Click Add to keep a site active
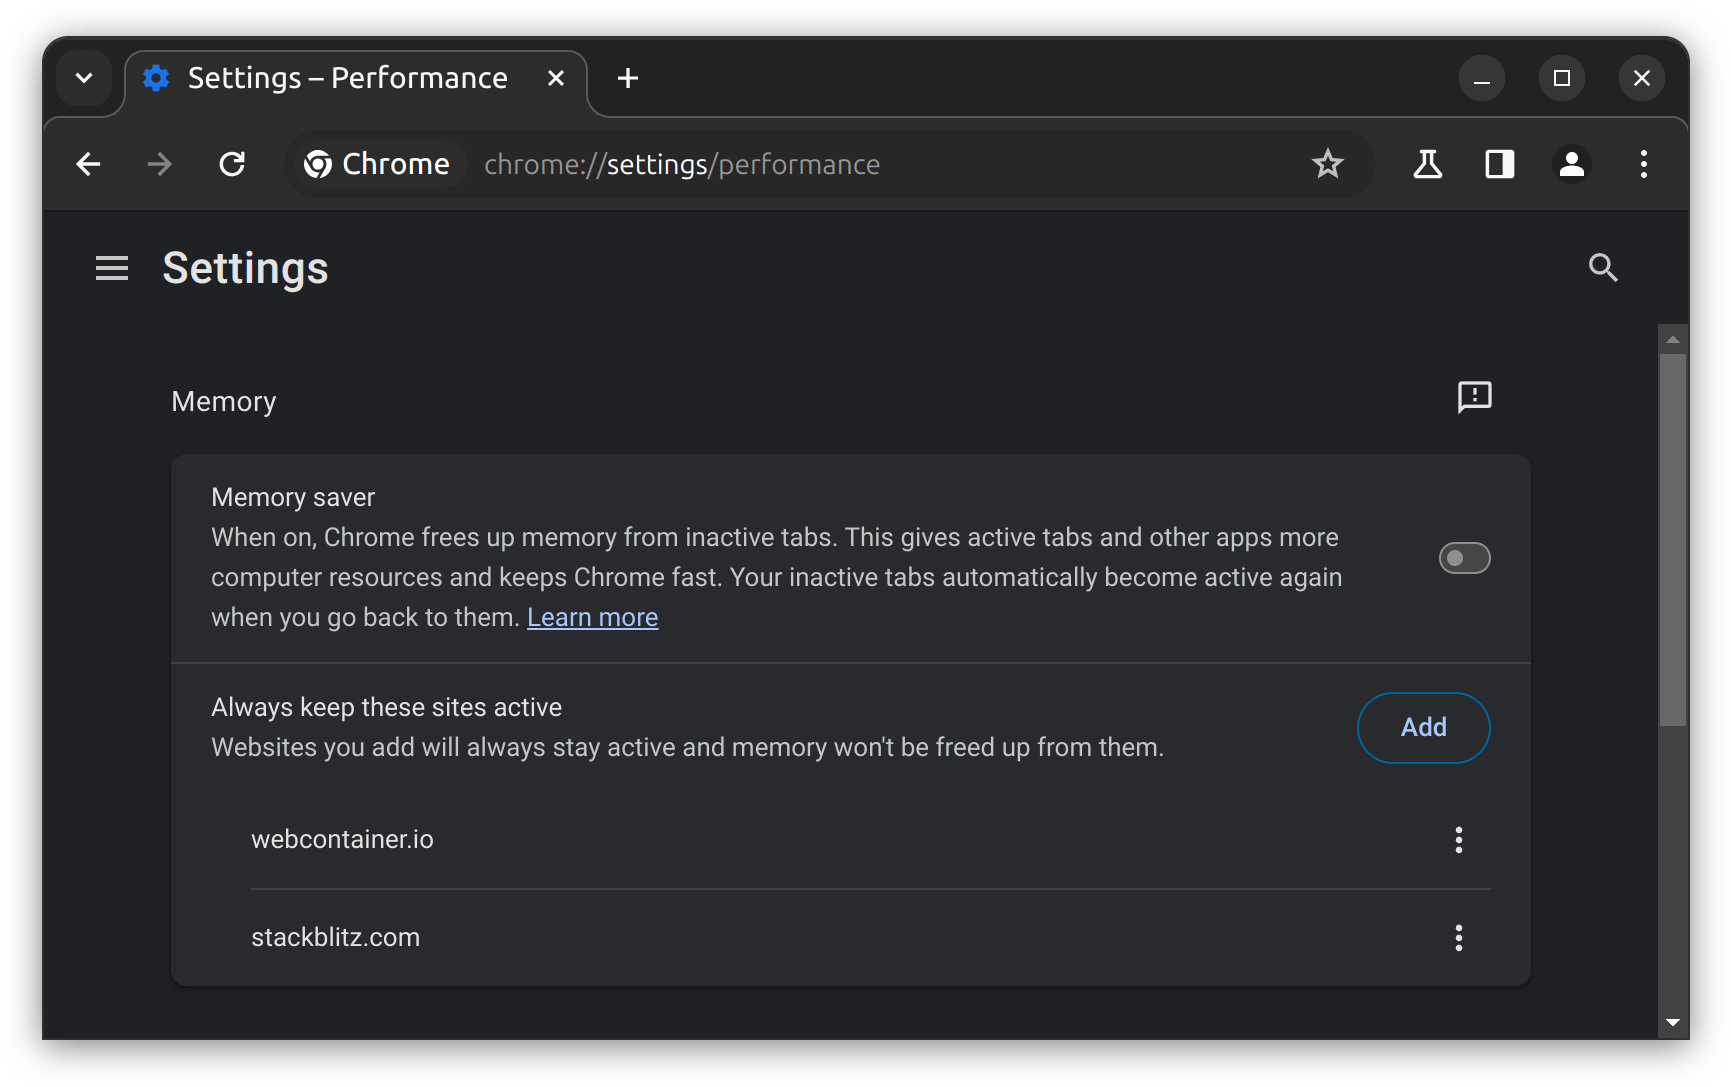This screenshot has width=1731, height=1087. (x=1423, y=728)
